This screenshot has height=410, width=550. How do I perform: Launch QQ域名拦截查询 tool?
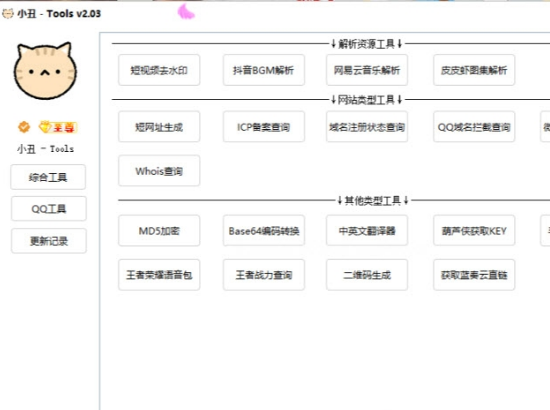[x=474, y=127]
